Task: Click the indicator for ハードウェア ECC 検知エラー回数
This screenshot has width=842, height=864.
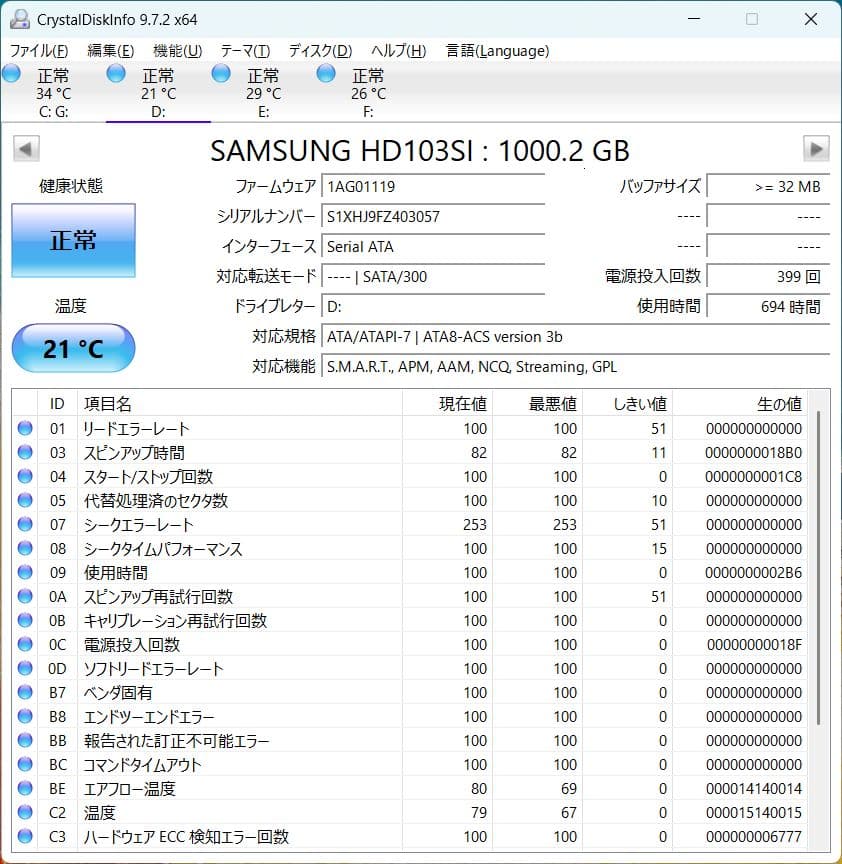Action: 24,837
